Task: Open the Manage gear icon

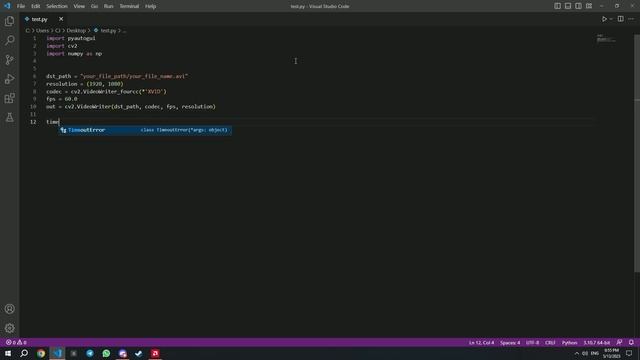Action: tap(9, 328)
